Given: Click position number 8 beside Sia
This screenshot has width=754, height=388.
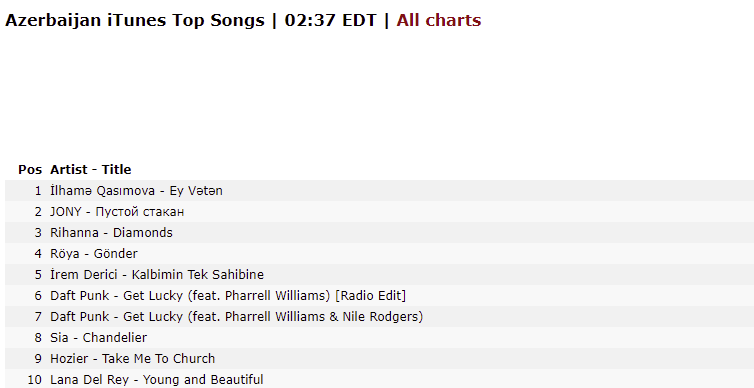Looking at the screenshot, I should point(38,338).
